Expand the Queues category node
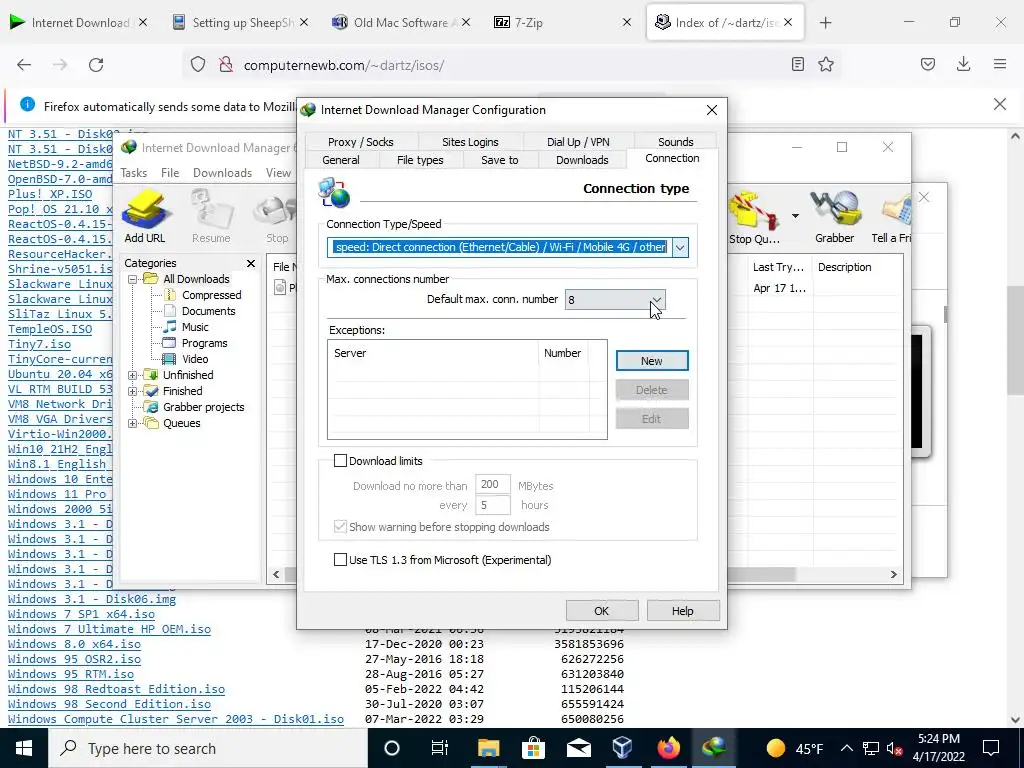The width and height of the screenshot is (1024, 768). [x=133, y=423]
